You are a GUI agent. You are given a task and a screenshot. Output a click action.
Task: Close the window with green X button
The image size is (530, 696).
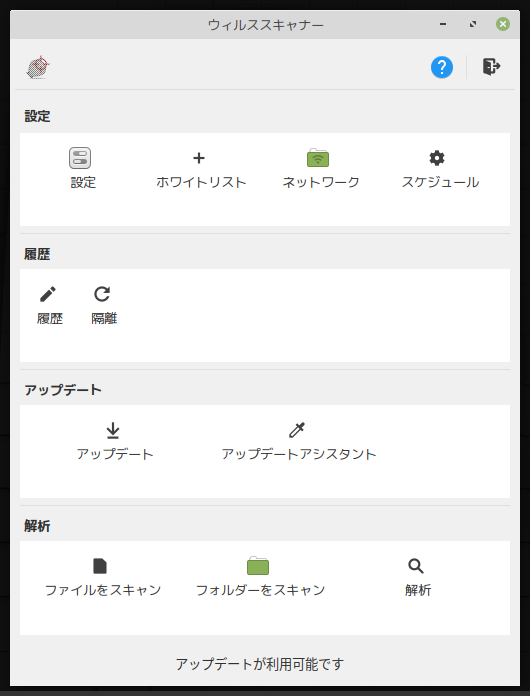[x=502, y=24]
